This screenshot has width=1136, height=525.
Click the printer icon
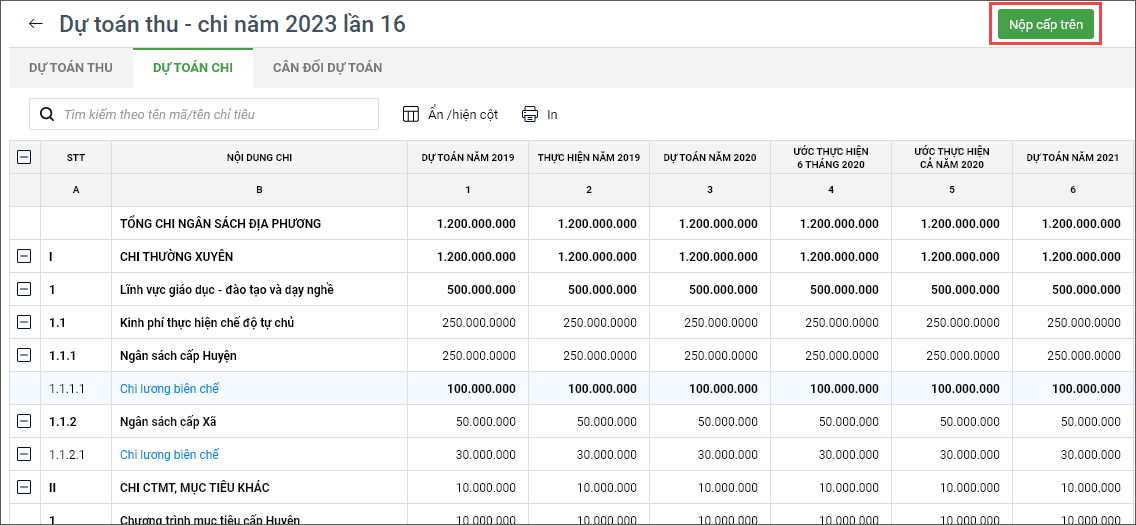pos(530,114)
